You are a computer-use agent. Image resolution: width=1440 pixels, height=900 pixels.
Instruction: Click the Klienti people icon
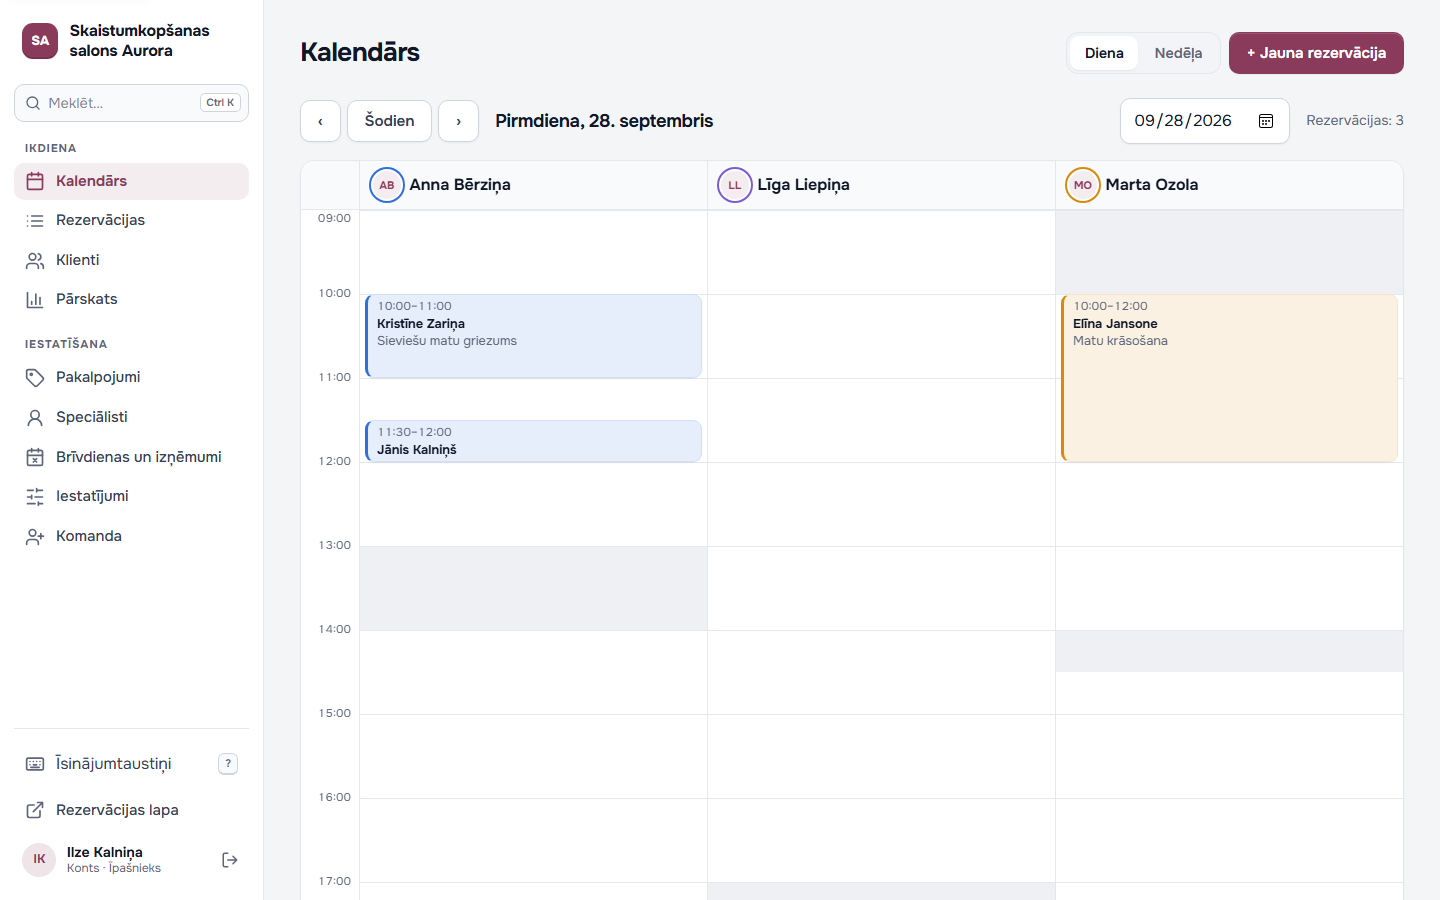point(35,260)
